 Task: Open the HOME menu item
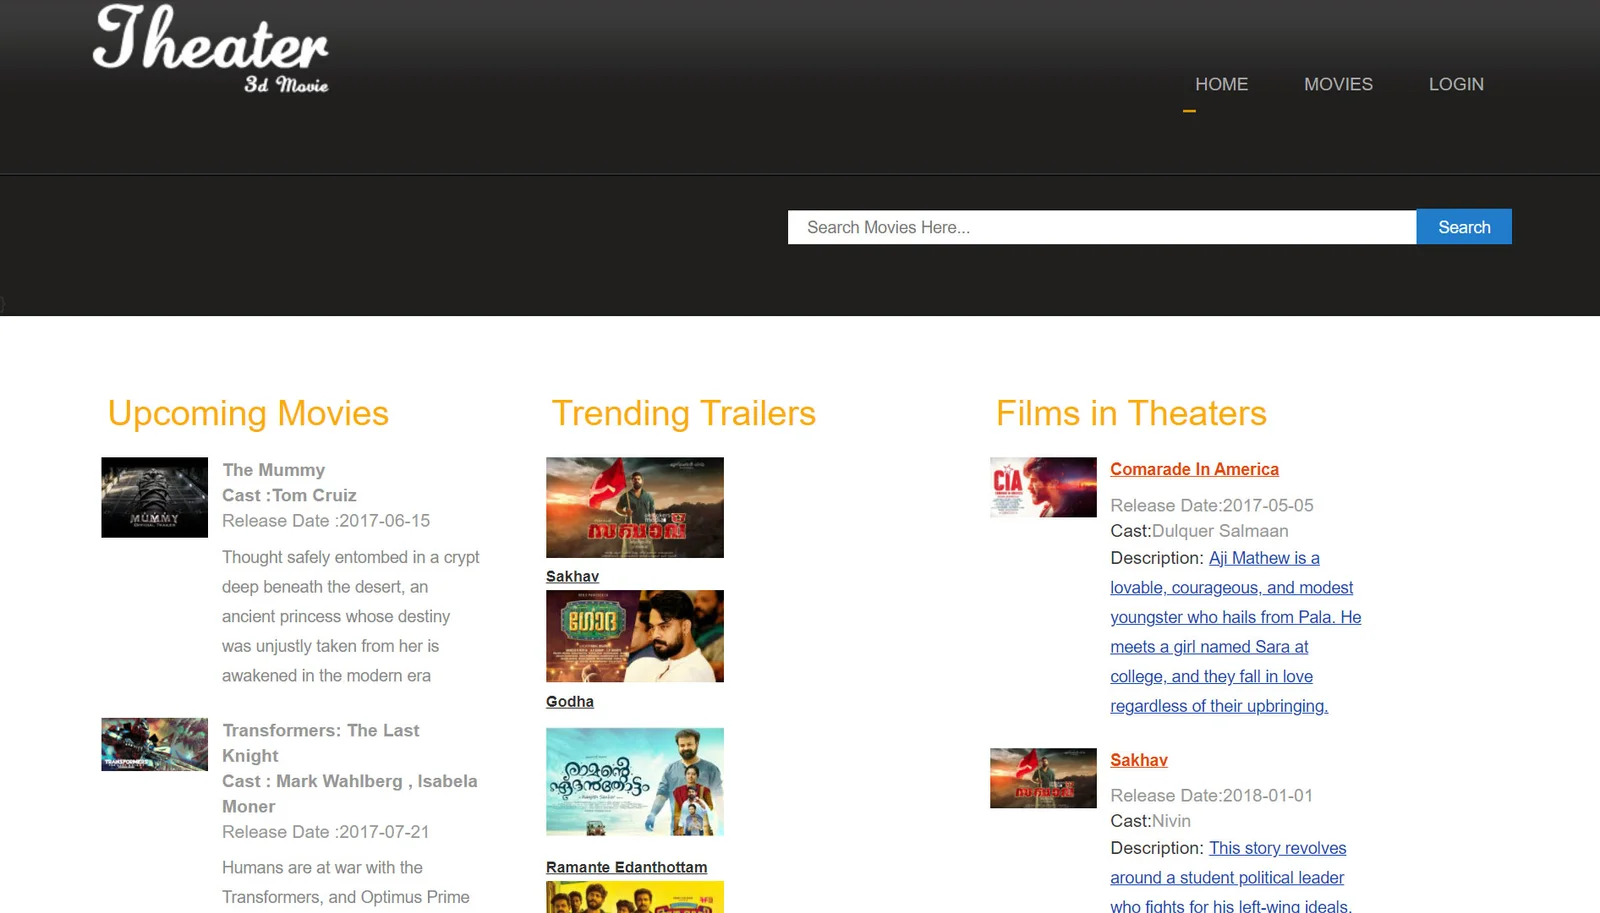pos(1221,85)
